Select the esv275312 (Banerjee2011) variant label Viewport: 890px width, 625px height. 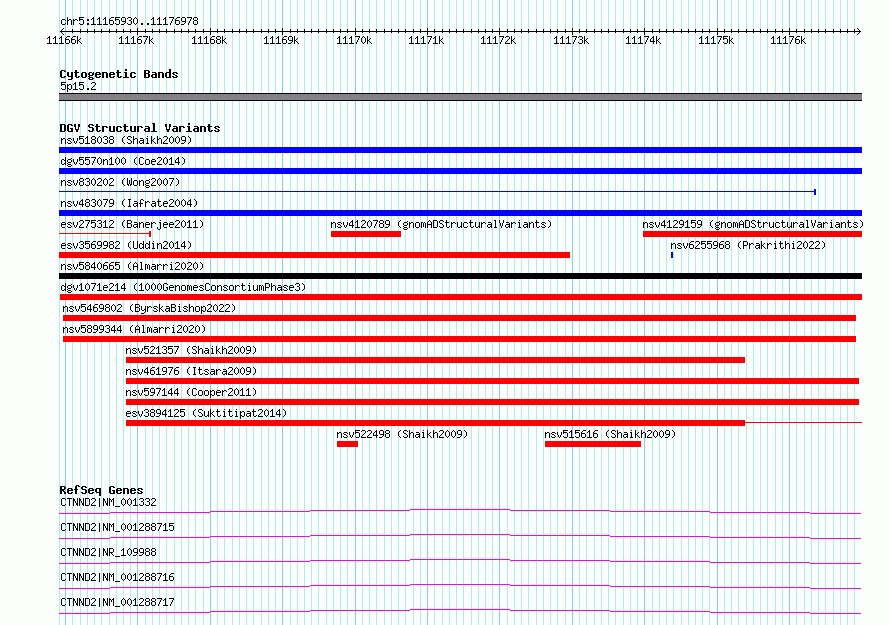coord(132,224)
